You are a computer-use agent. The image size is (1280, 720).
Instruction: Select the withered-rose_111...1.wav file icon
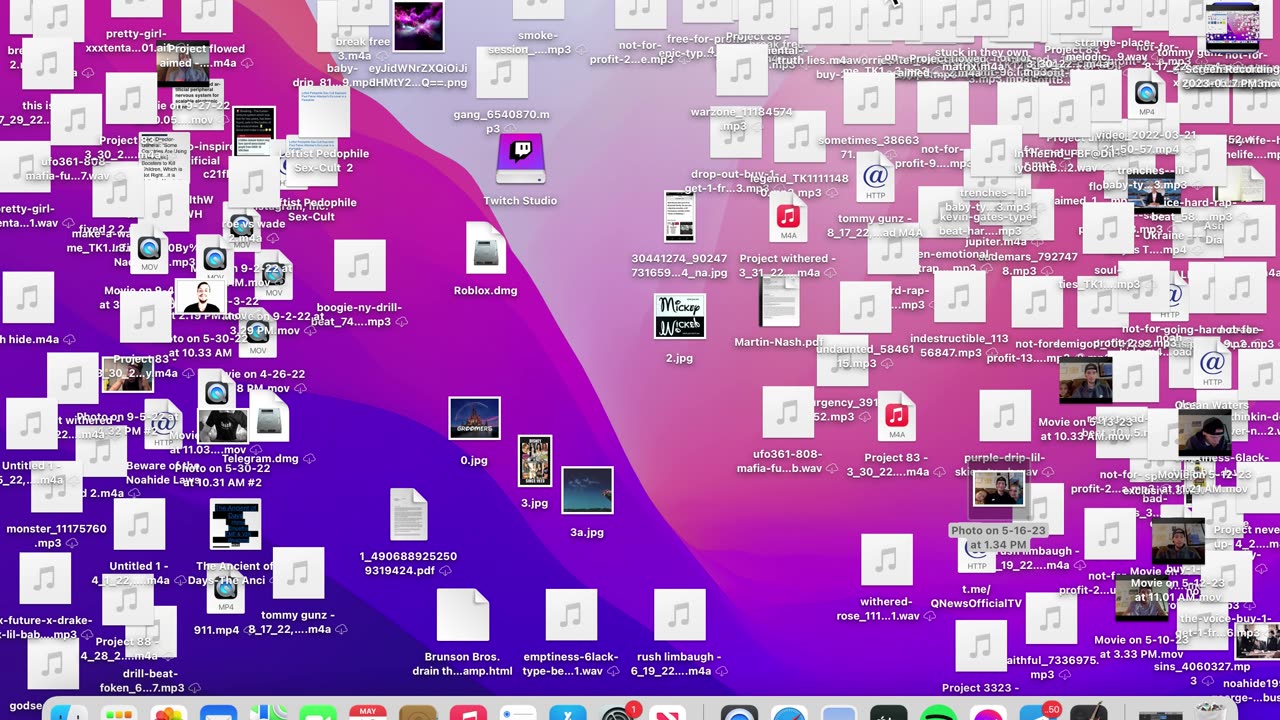886,560
